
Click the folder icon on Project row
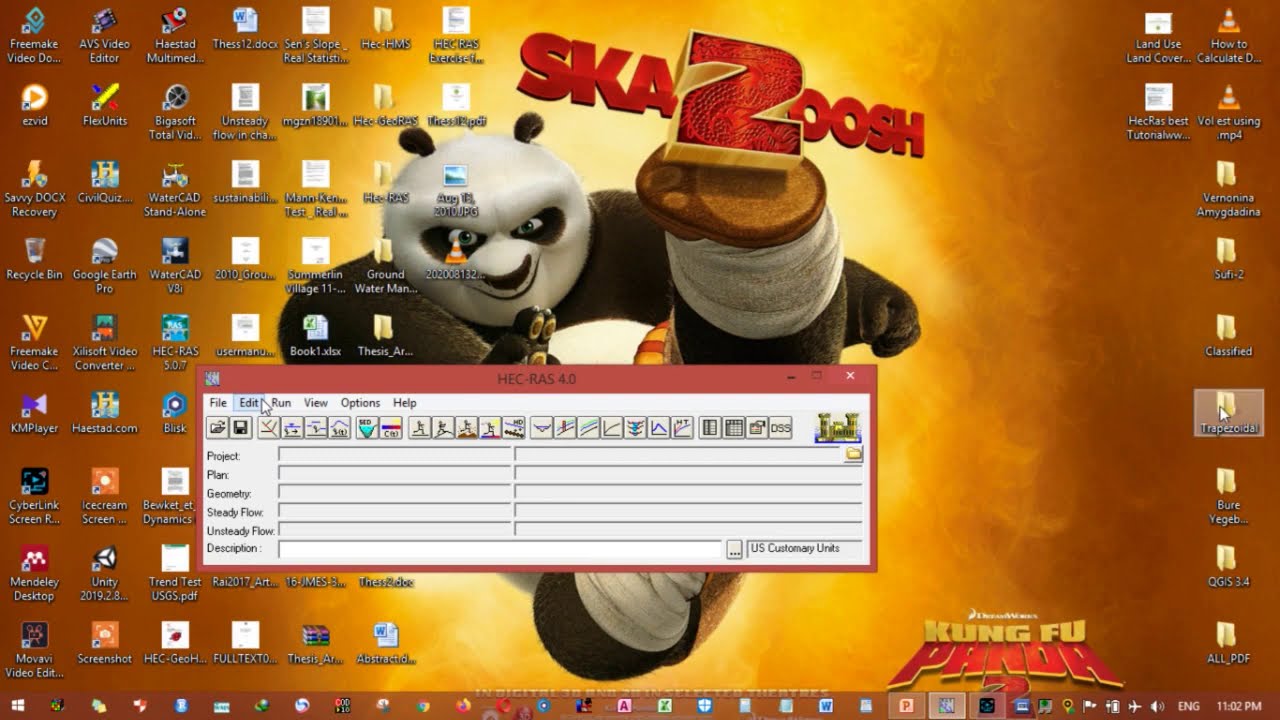point(853,454)
